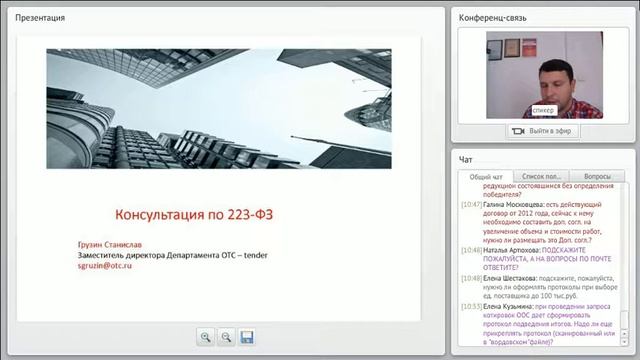Switch to the 'Общий чат' tab
The height and width of the screenshot is (360, 640).
(x=486, y=177)
